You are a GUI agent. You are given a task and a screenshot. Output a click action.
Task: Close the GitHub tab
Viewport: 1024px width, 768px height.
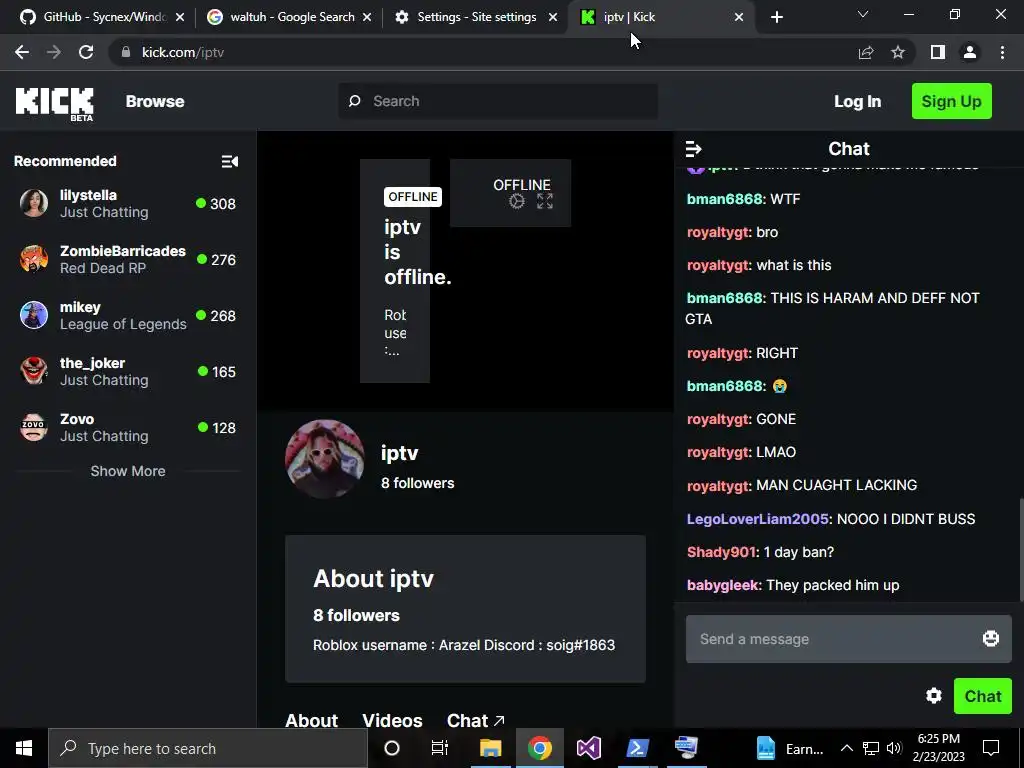click(180, 17)
